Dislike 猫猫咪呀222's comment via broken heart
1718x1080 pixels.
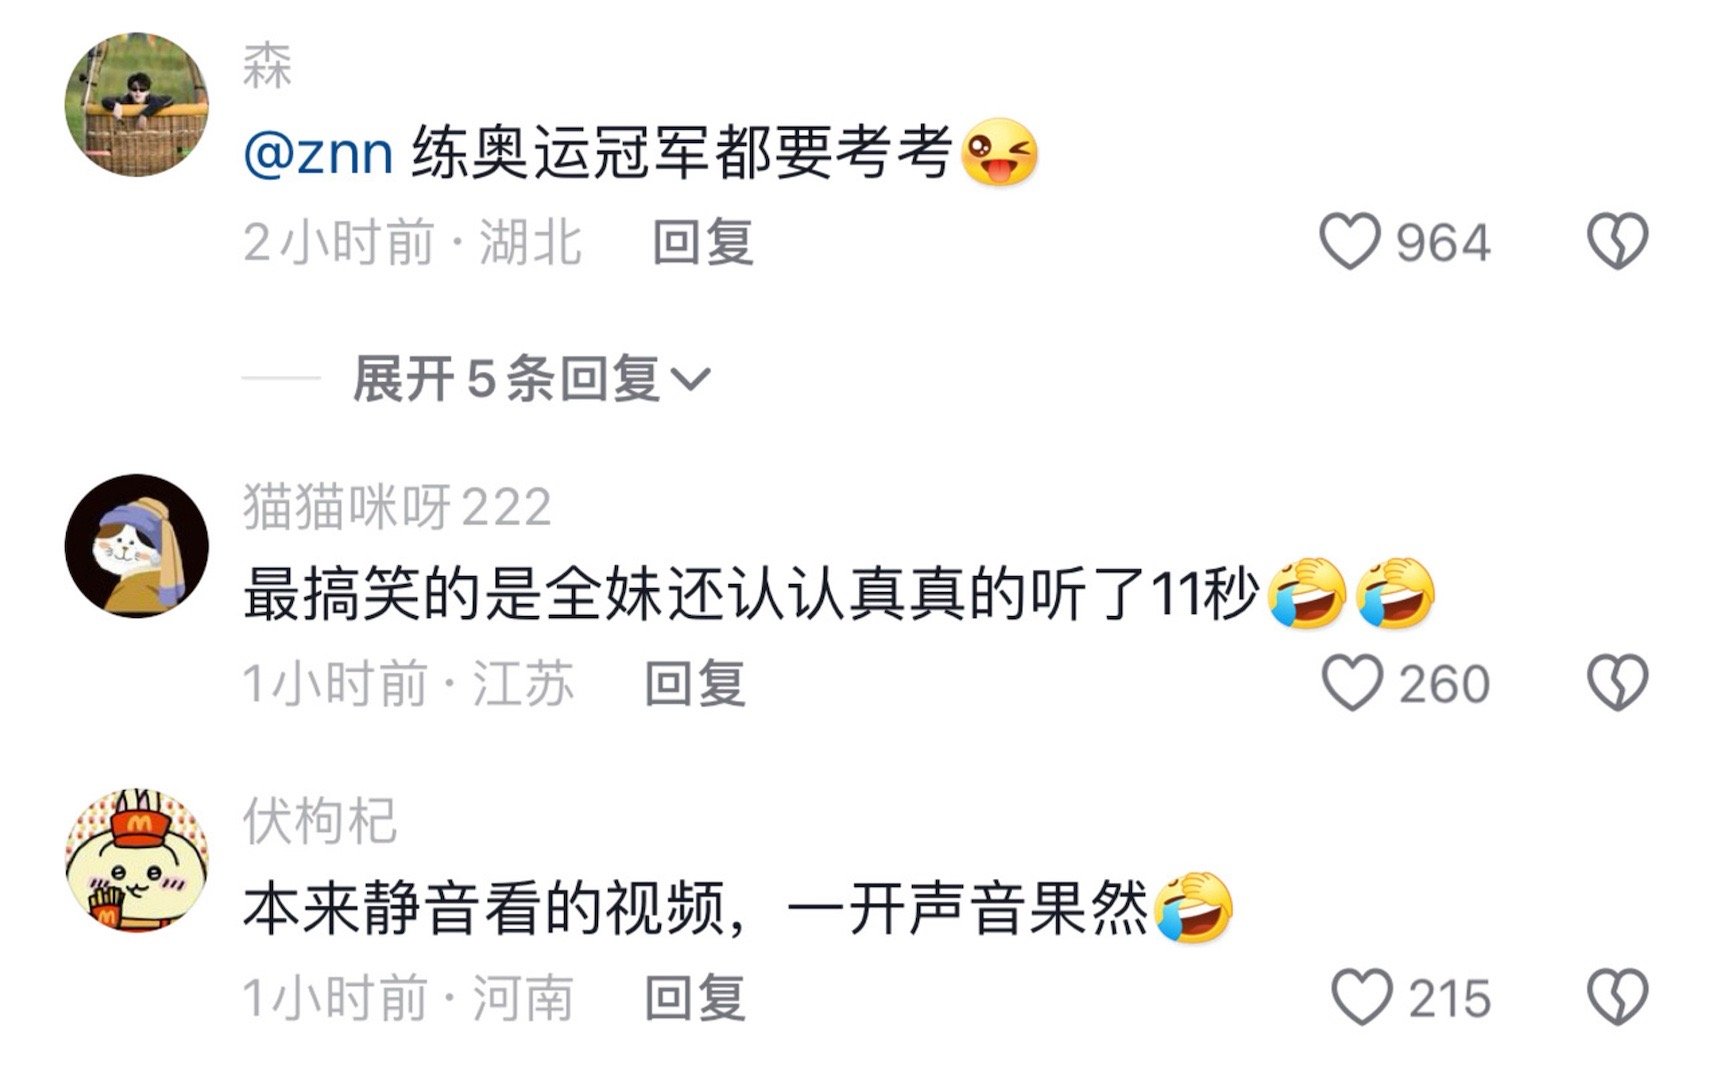pyautogui.click(x=1617, y=683)
